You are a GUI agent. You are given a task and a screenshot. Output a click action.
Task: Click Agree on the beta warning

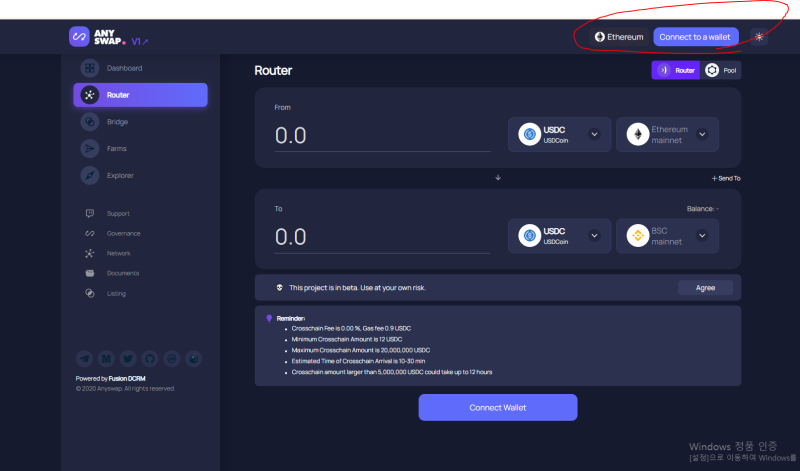pyautogui.click(x=706, y=288)
